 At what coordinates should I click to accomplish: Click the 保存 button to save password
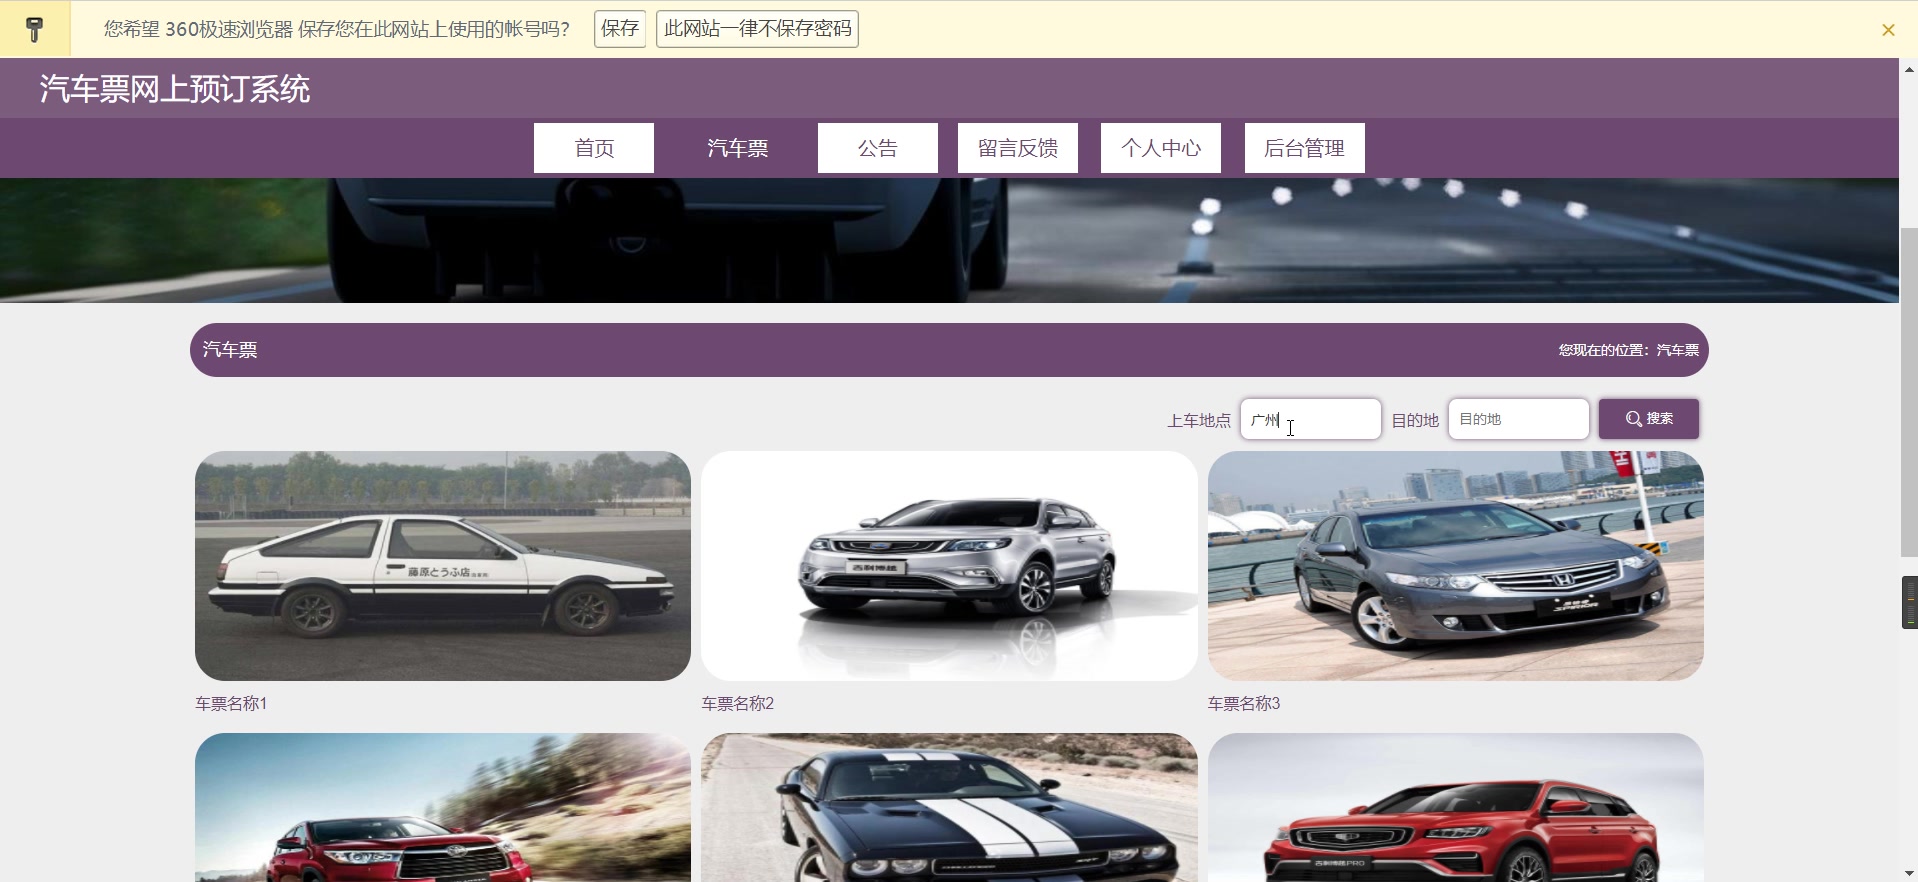620,29
